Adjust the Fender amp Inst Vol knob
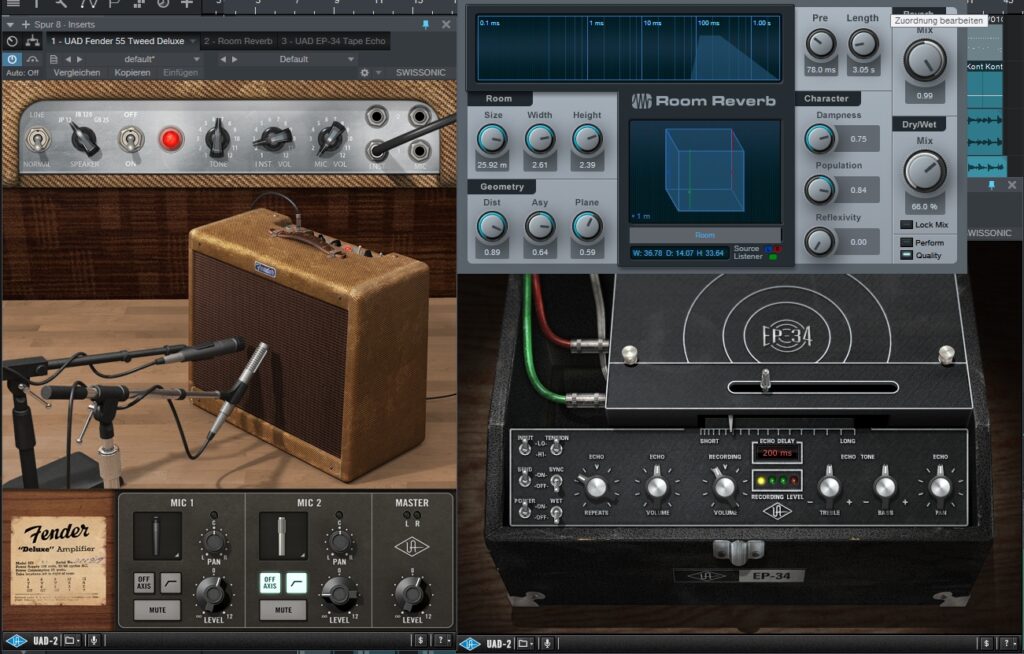The height and width of the screenshot is (654, 1024). coord(272,139)
